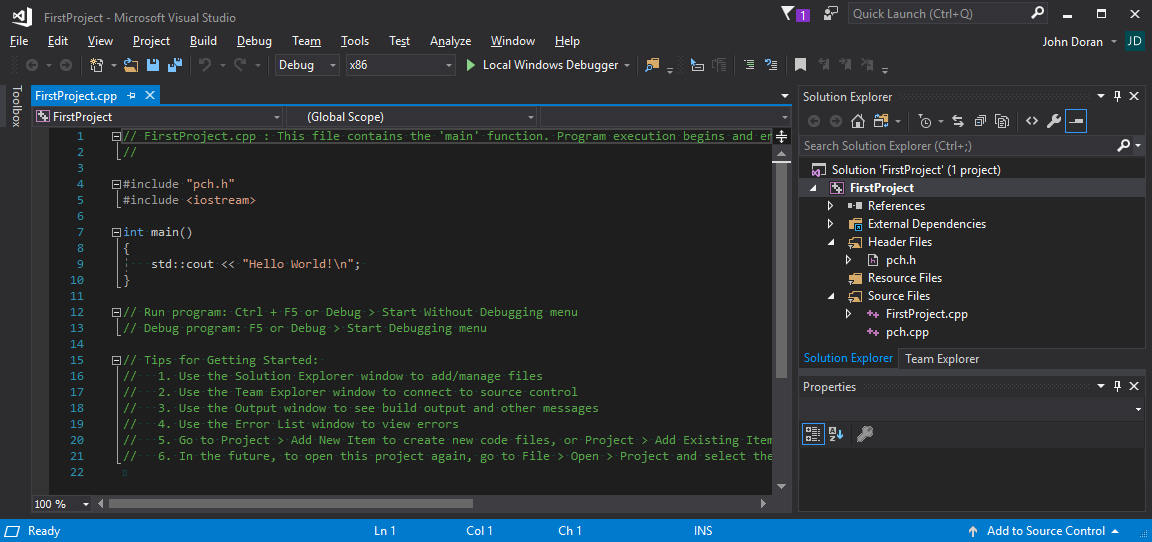The image size is (1152, 542).
Task: Select the FirstProject.cpp editor tab
Action: click(76, 95)
